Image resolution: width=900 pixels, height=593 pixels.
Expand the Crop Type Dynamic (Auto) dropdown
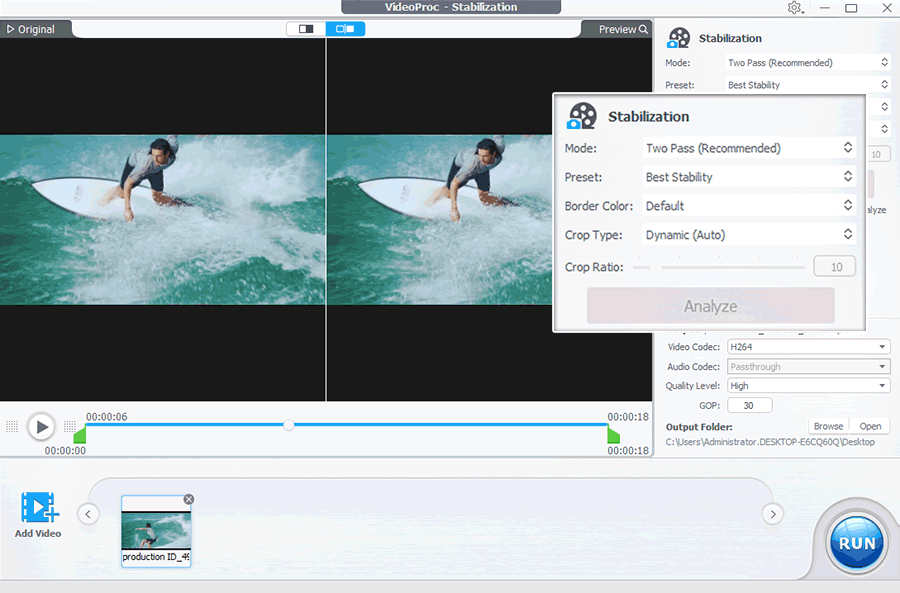click(x=749, y=235)
